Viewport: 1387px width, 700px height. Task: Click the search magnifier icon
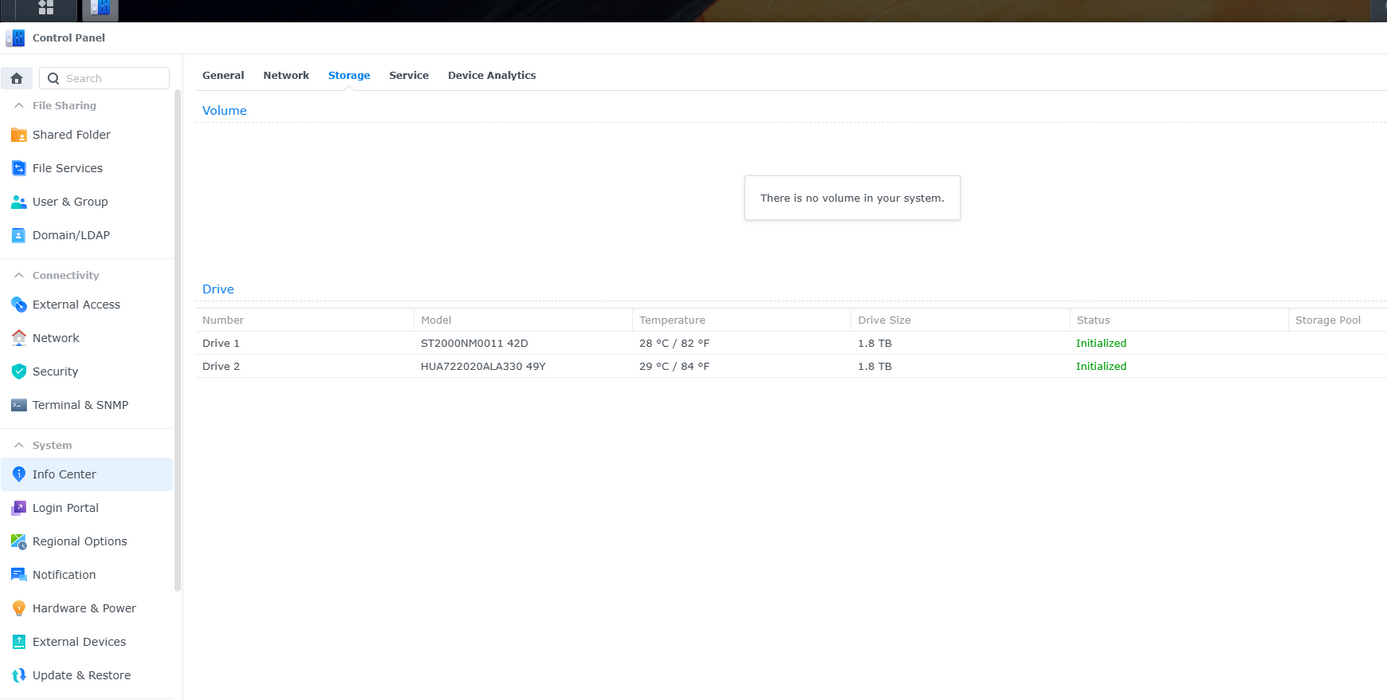pyautogui.click(x=54, y=78)
